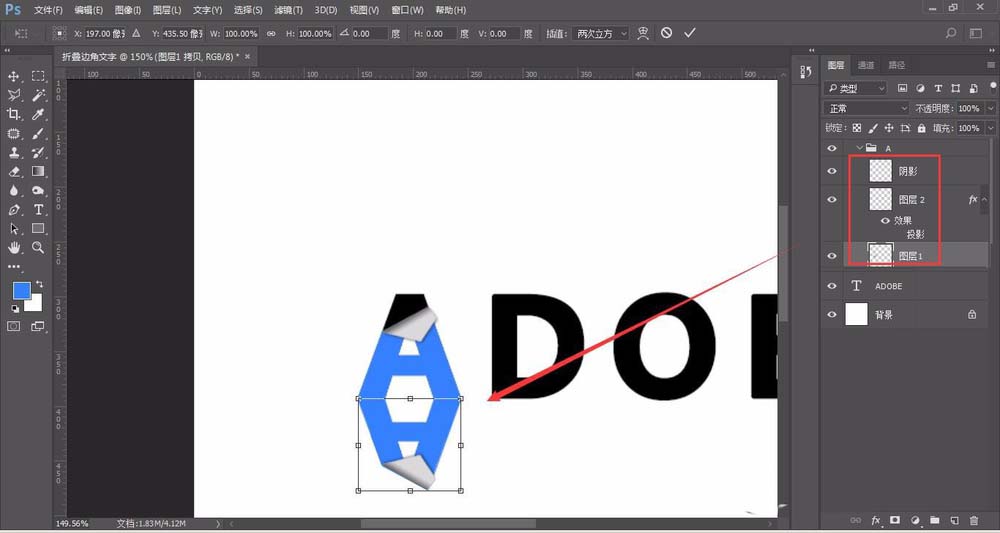
Task: Select the Brush tool
Action: [x=38, y=133]
